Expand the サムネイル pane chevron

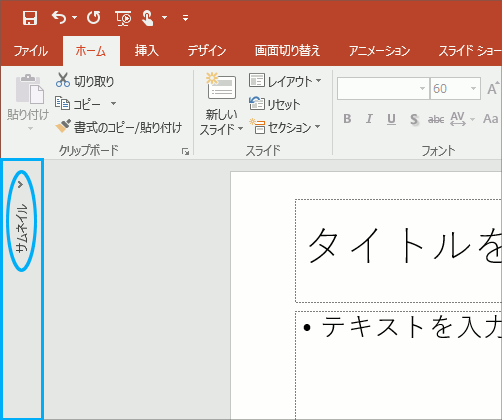tap(21, 184)
